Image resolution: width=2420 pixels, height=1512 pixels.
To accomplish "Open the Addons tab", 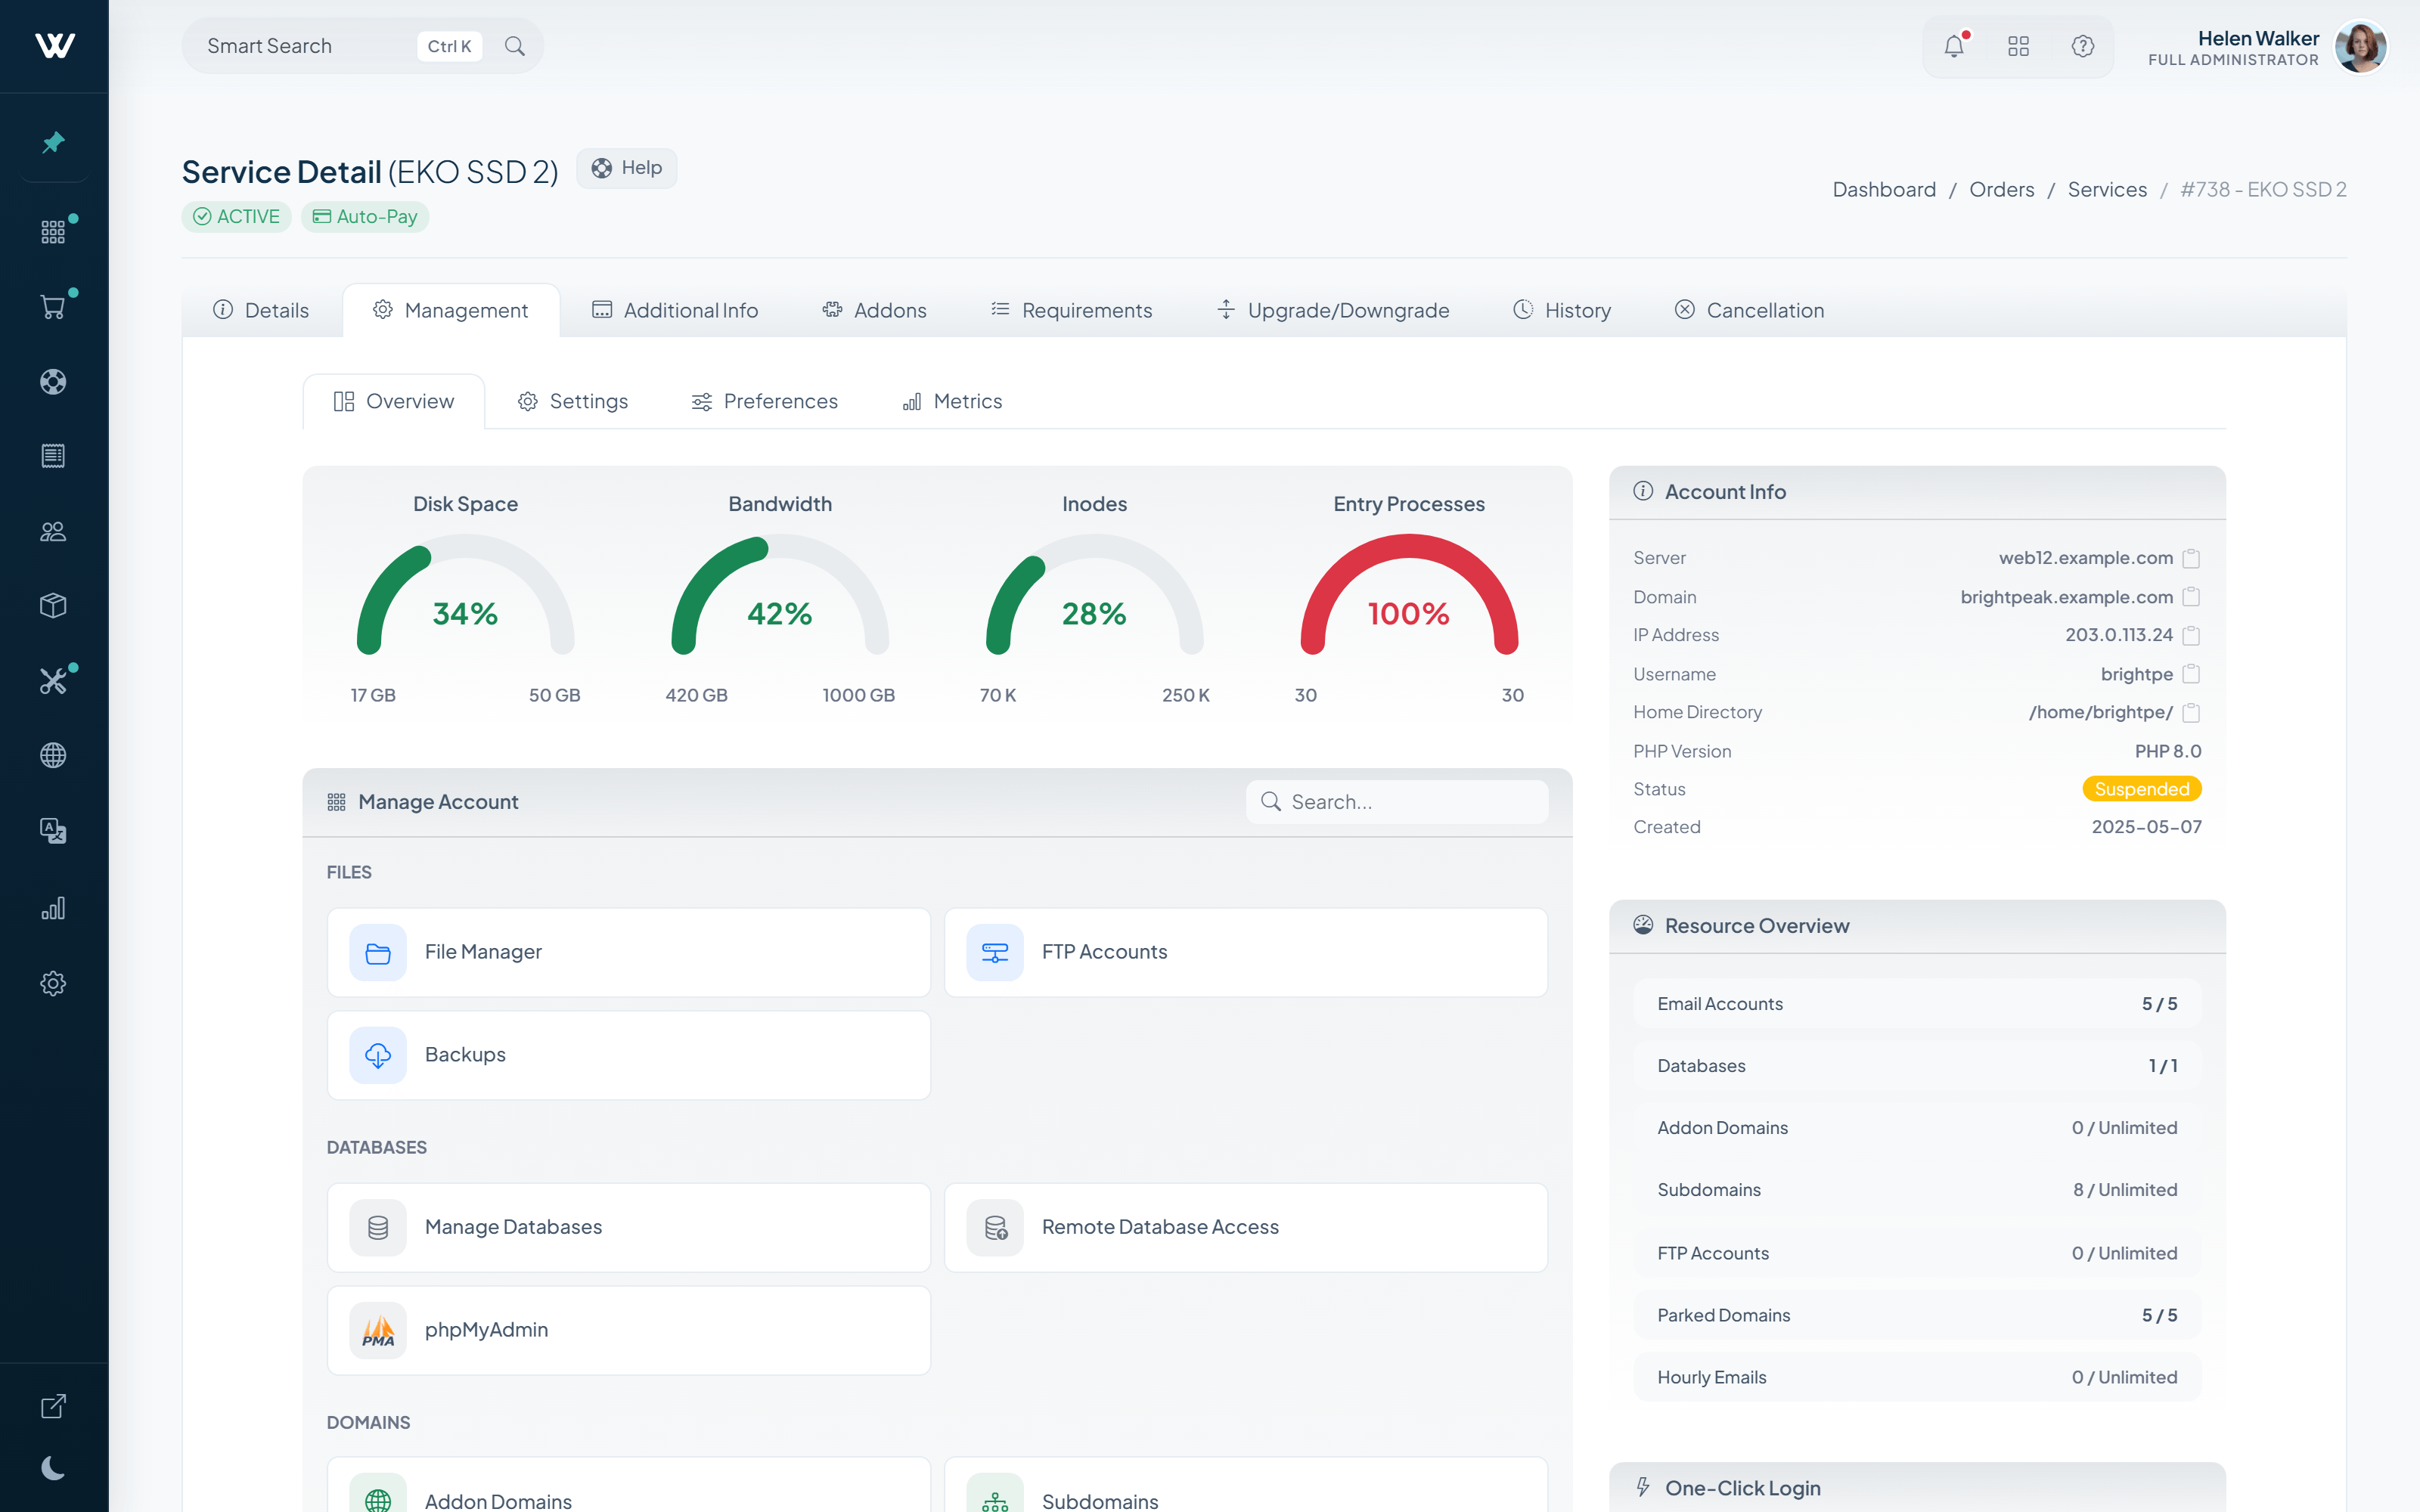I will [x=874, y=310].
